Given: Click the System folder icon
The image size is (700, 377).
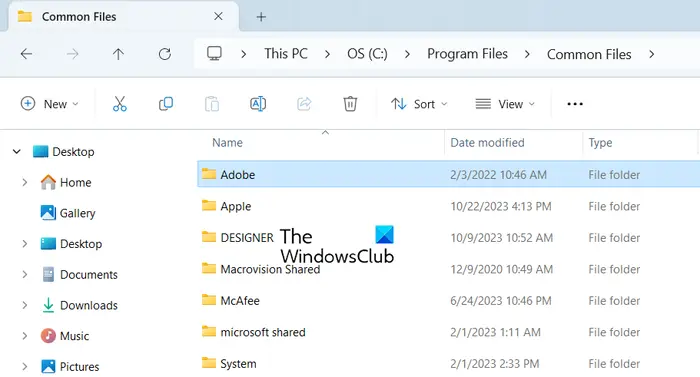Looking at the screenshot, I should (209, 363).
